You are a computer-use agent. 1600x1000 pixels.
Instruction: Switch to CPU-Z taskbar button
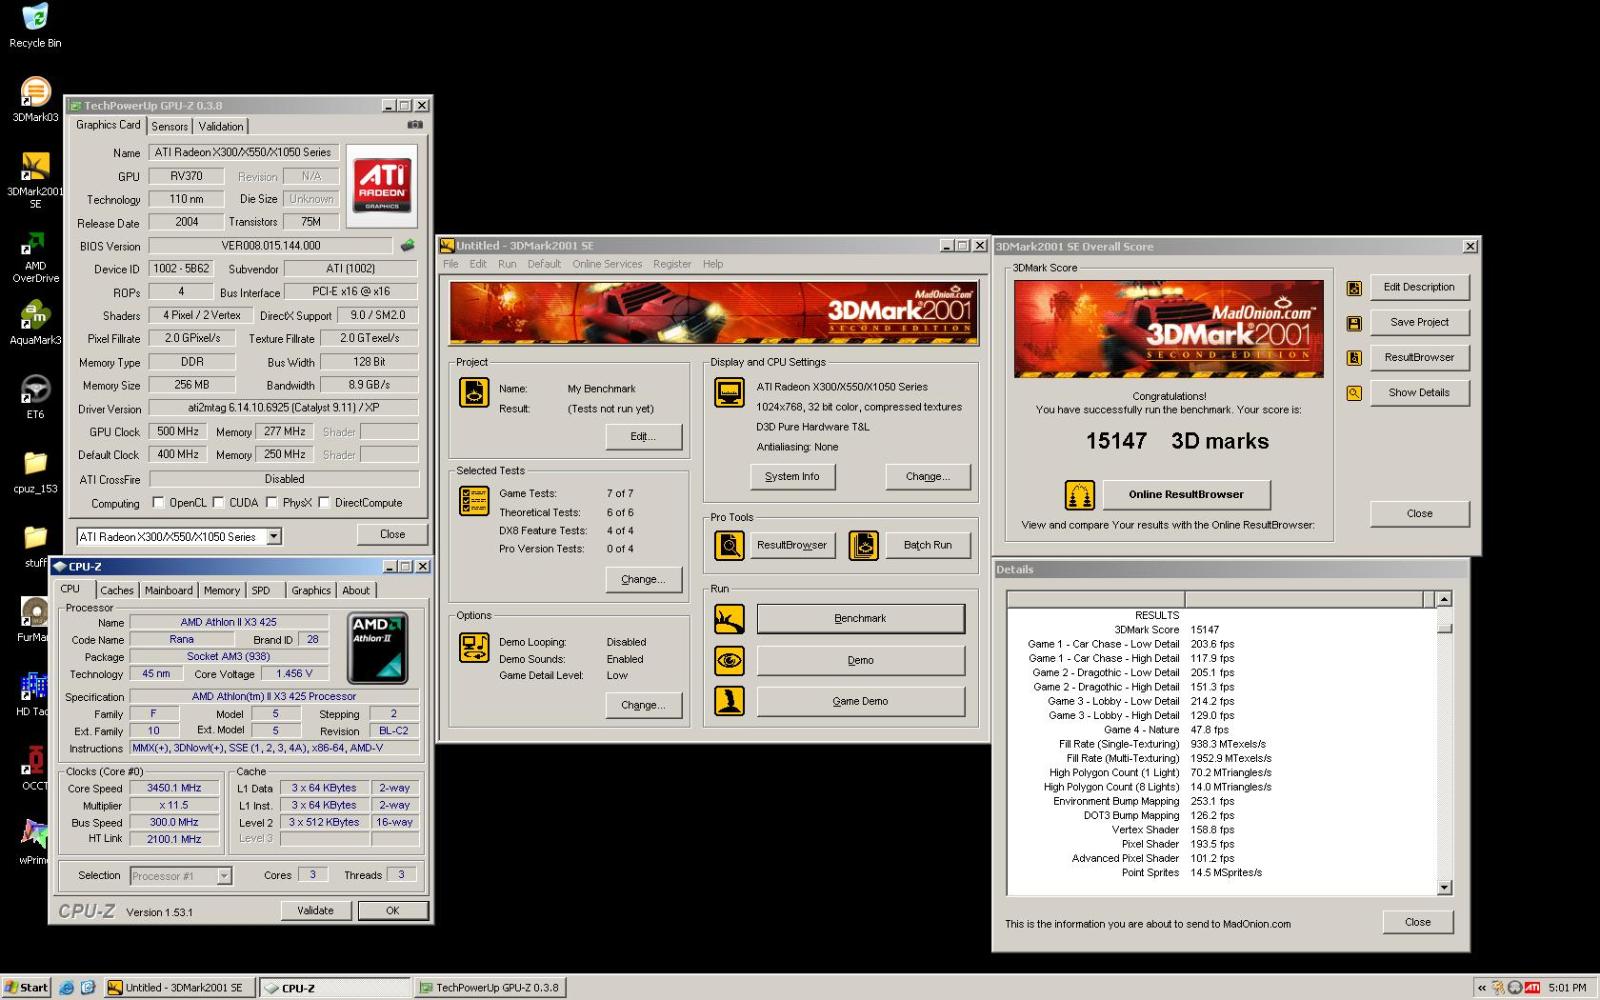tap(335, 987)
